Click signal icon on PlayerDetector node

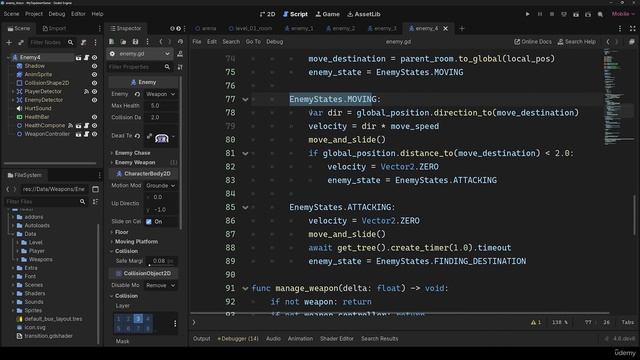tap(86, 91)
